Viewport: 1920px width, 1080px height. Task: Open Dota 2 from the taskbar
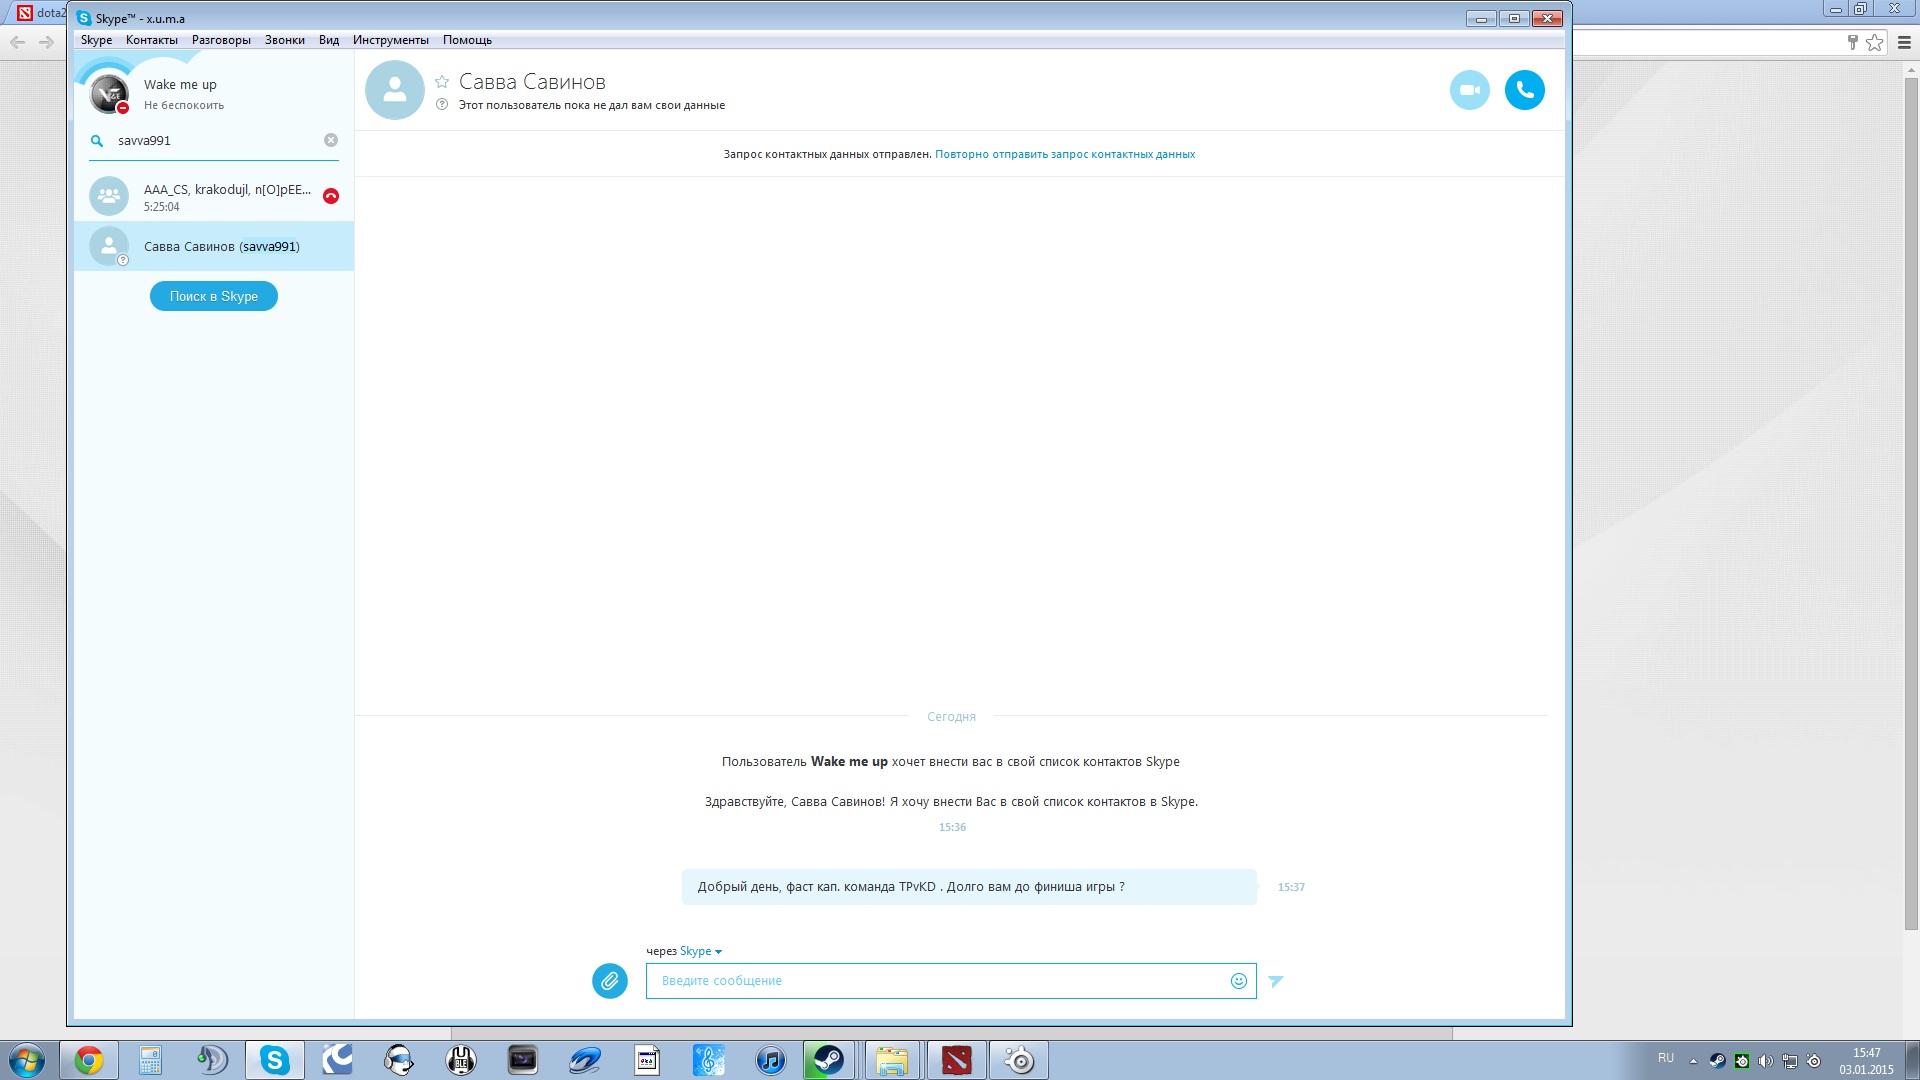957,1060
